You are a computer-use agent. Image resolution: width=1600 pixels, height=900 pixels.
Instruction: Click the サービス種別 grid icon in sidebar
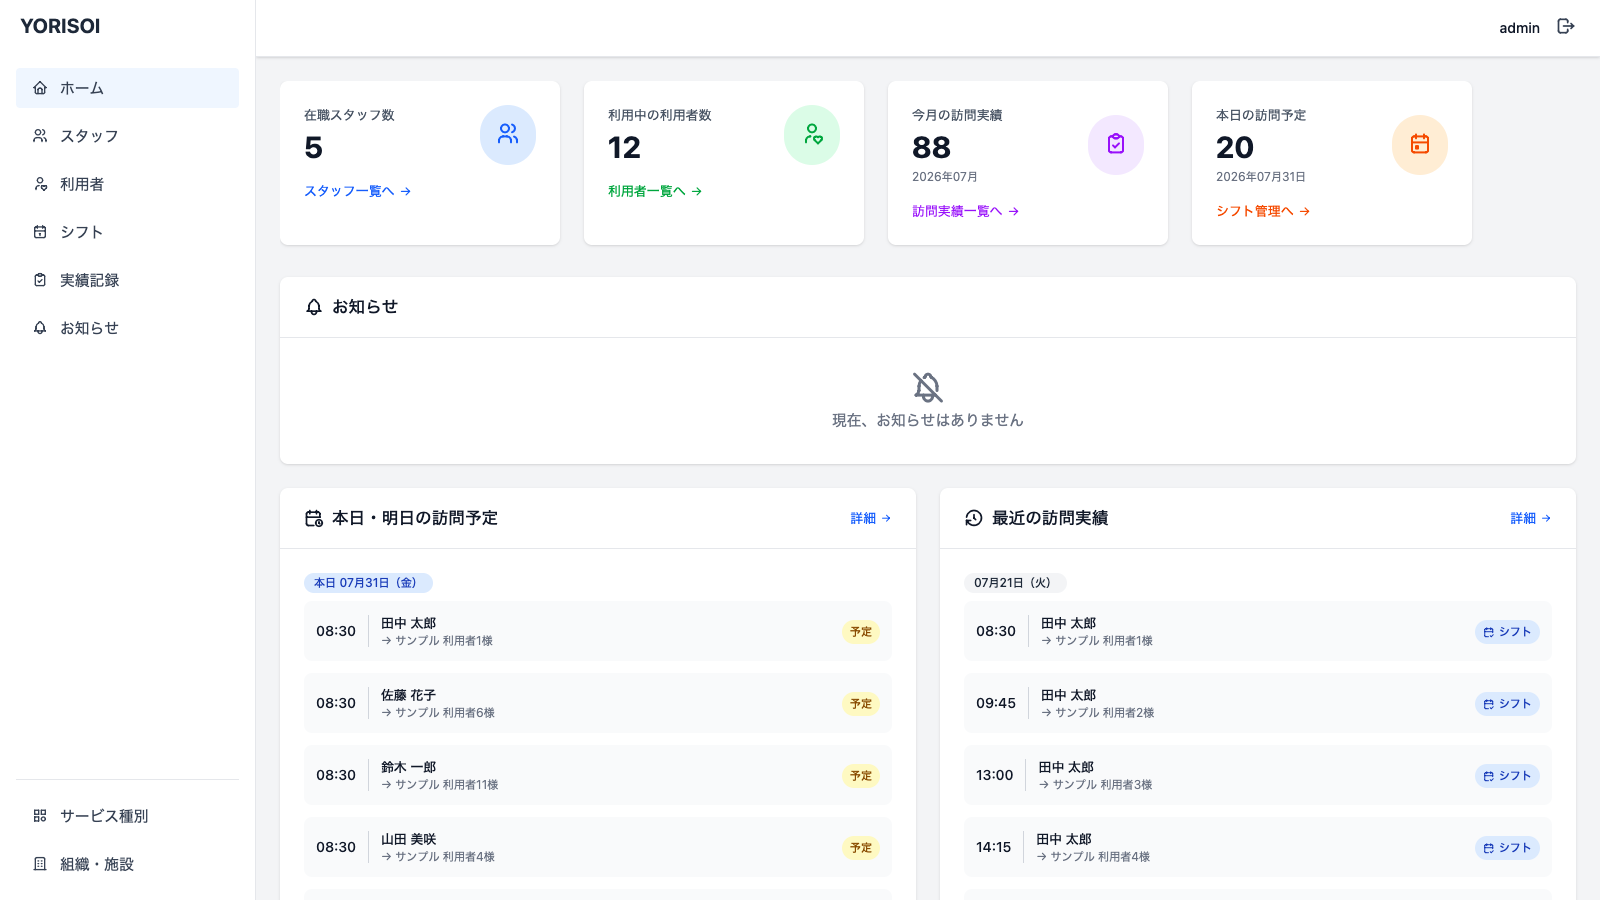point(40,816)
